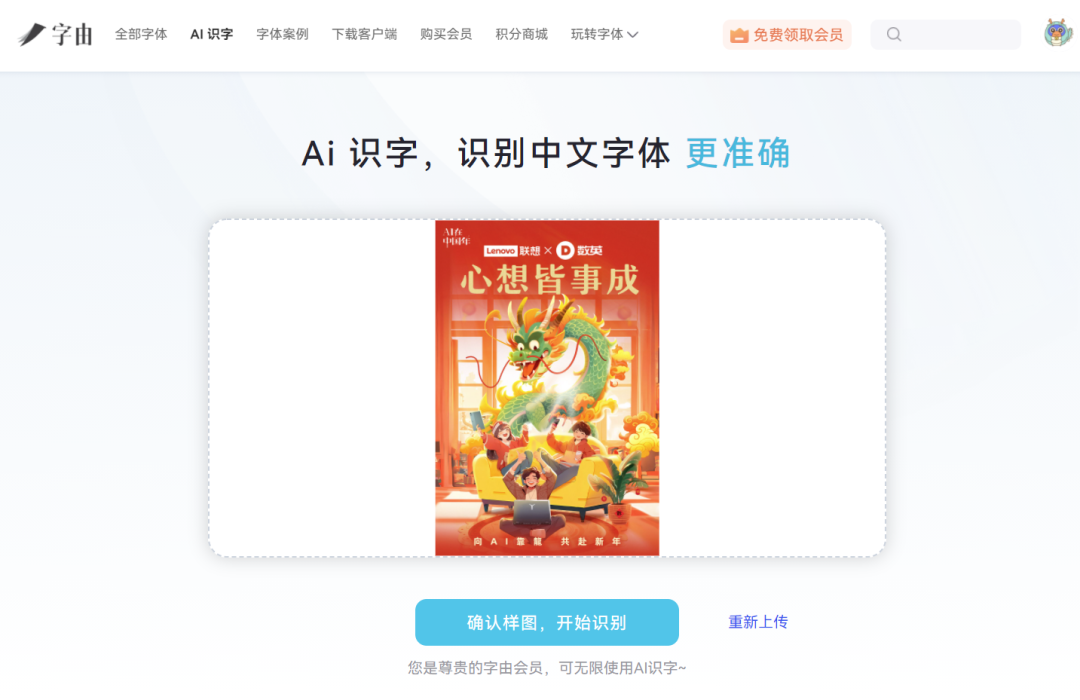Click 确认样图，开始识别 button
Viewport: 1080px width, 700px height.
tap(547, 622)
